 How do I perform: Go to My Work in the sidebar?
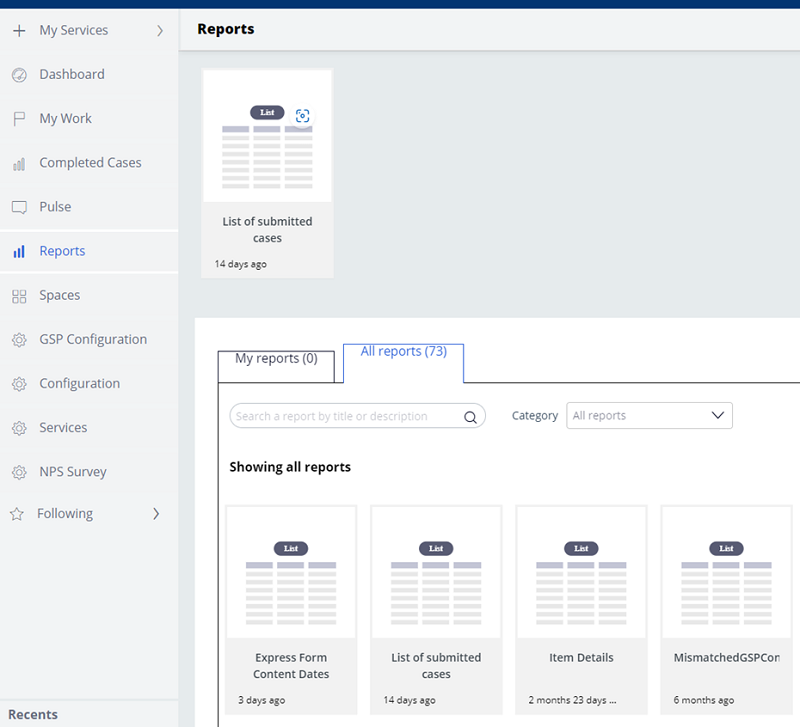(x=89, y=119)
